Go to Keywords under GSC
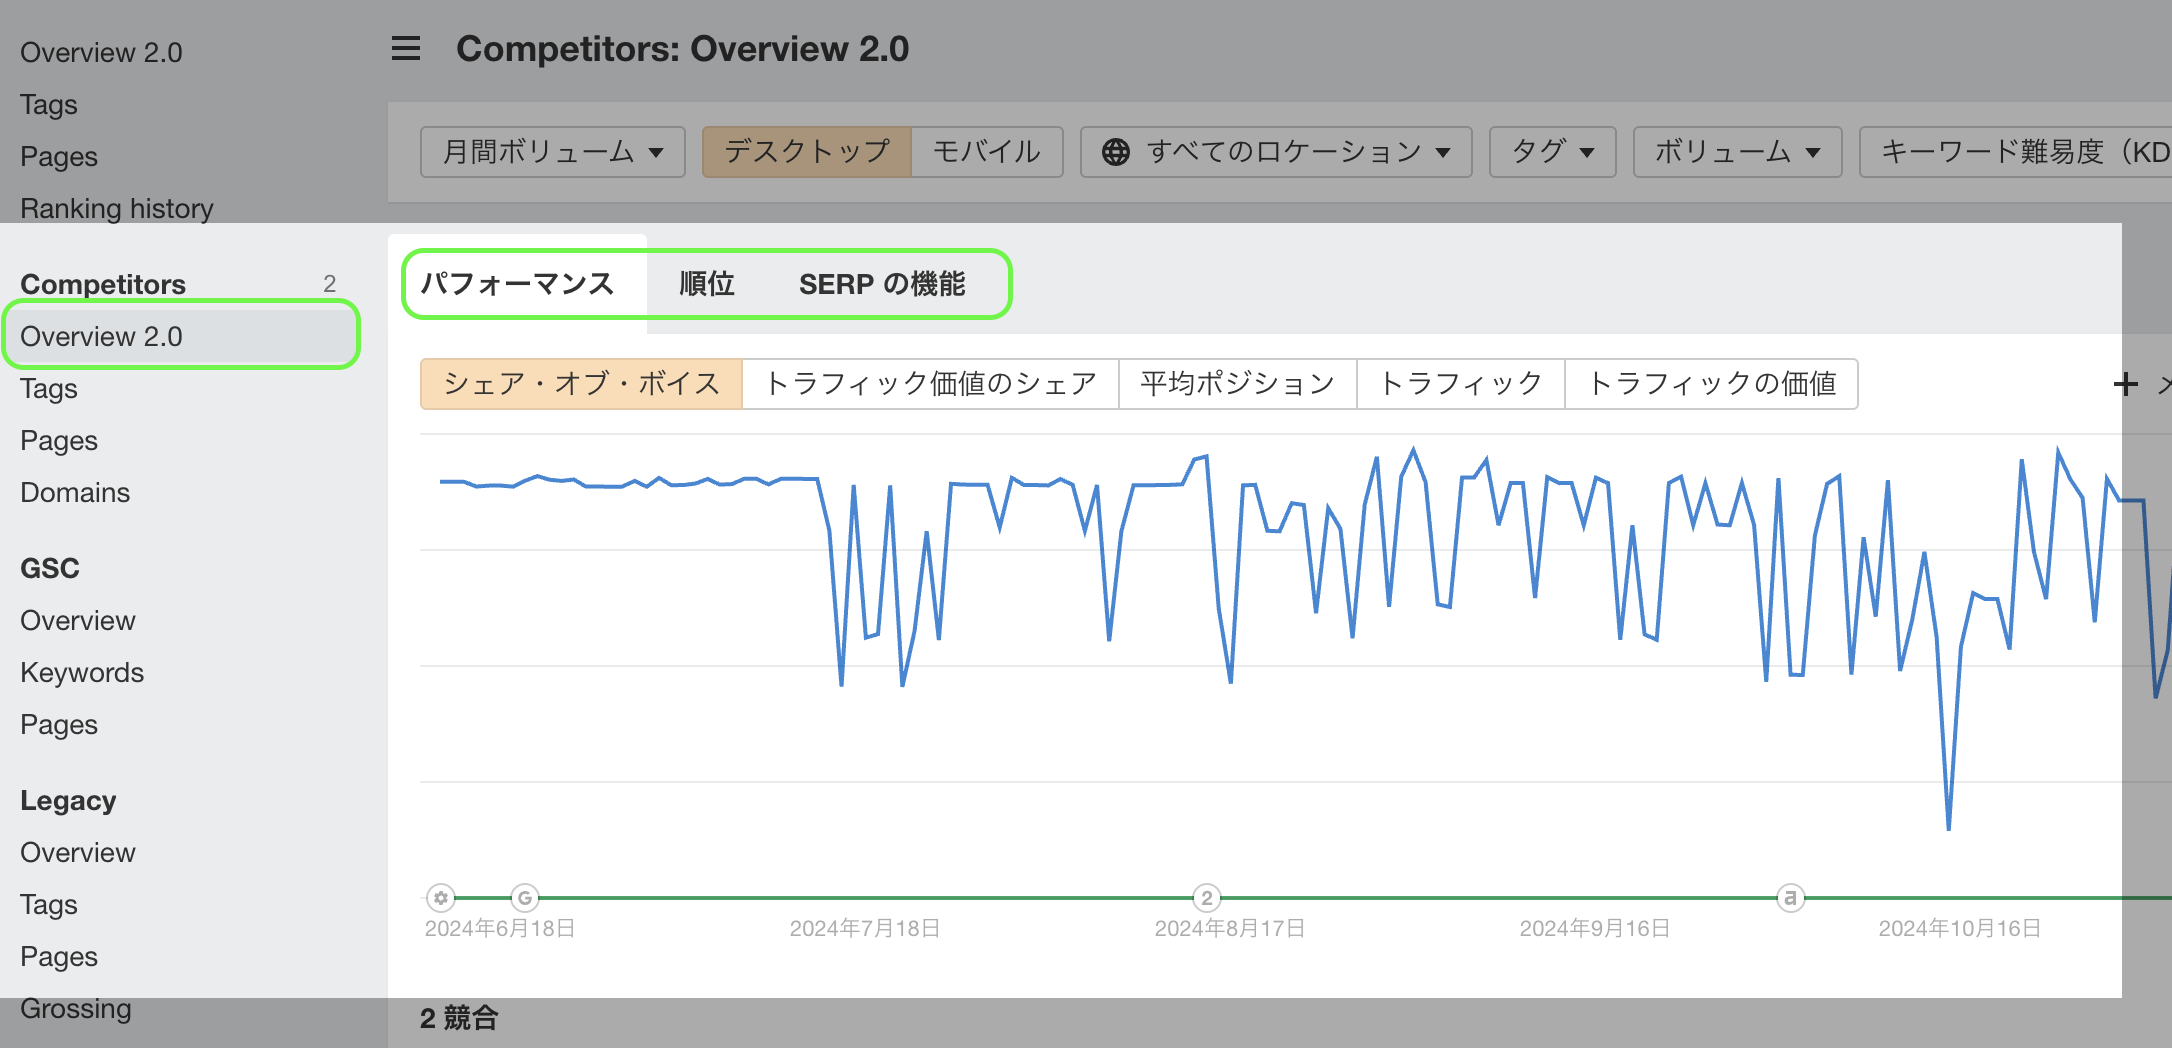Image resolution: width=2172 pixels, height=1048 pixels. 82,672
